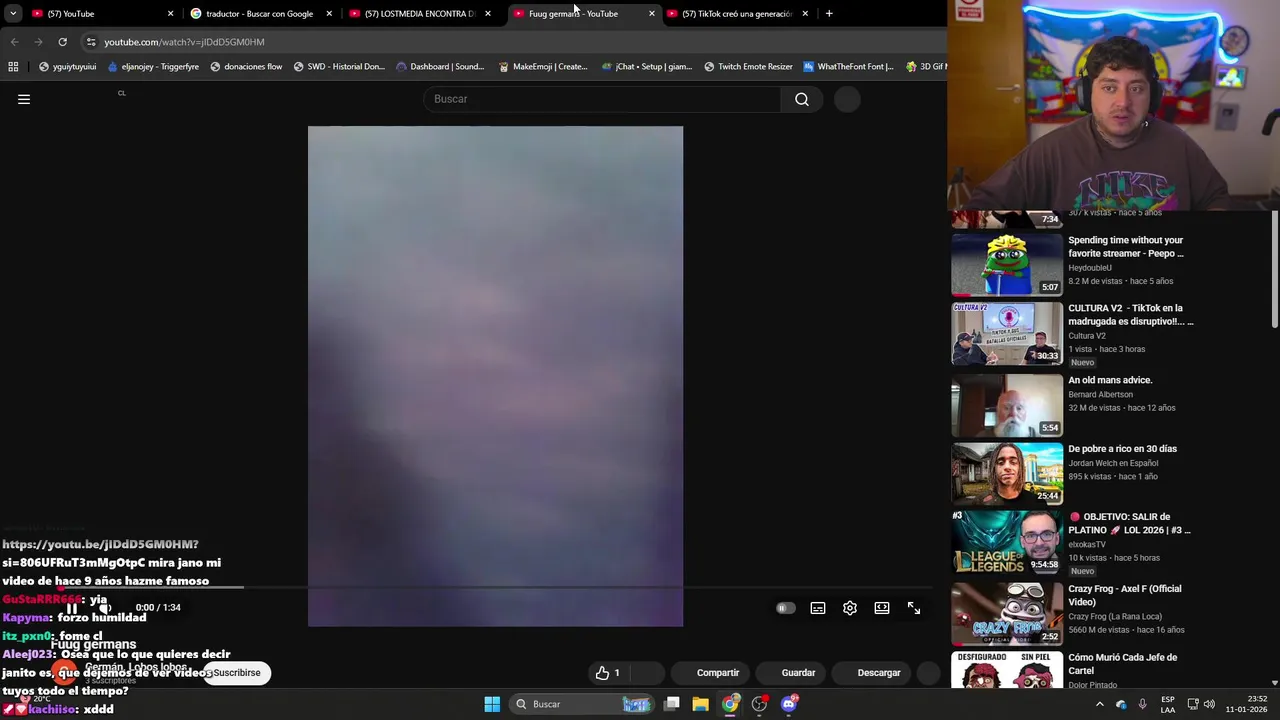Open De pobre a rico en 30 días thumbnail
This screenshot has width=1280, height=720.
click(1007, 473)
